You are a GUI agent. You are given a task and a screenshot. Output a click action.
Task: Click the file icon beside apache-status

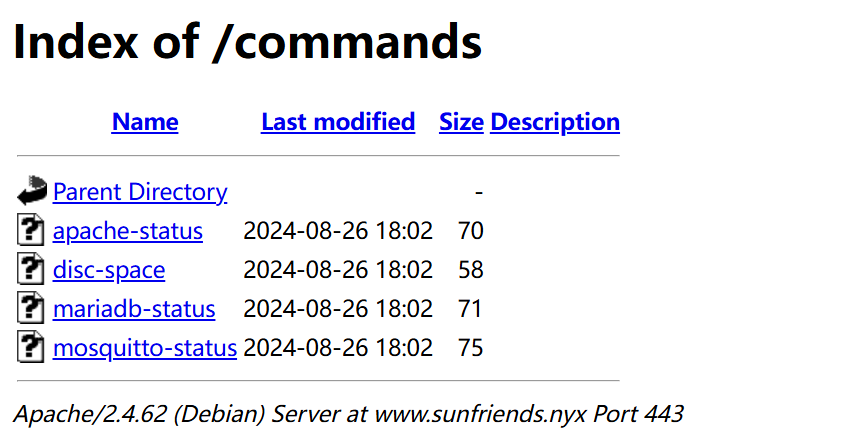(32, 231)
